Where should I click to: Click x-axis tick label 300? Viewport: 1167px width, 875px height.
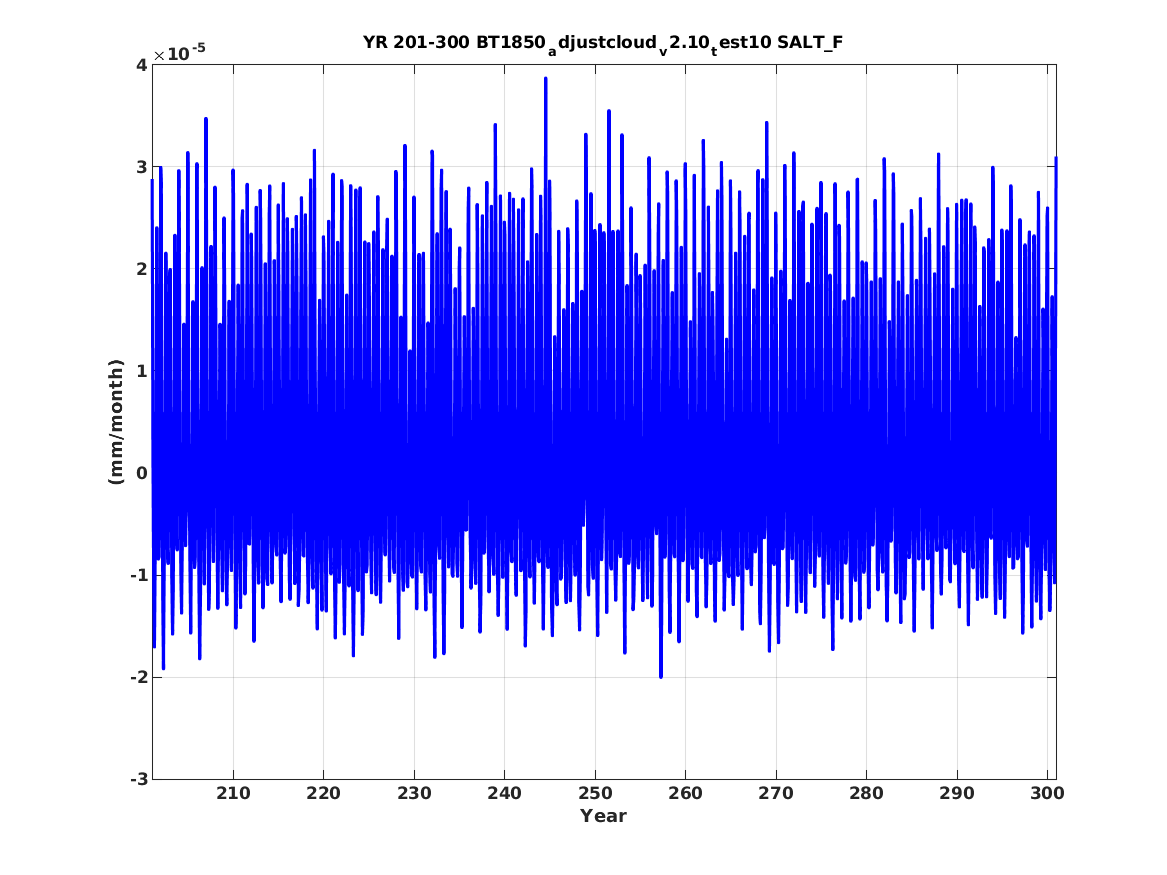coord(1047,794)
